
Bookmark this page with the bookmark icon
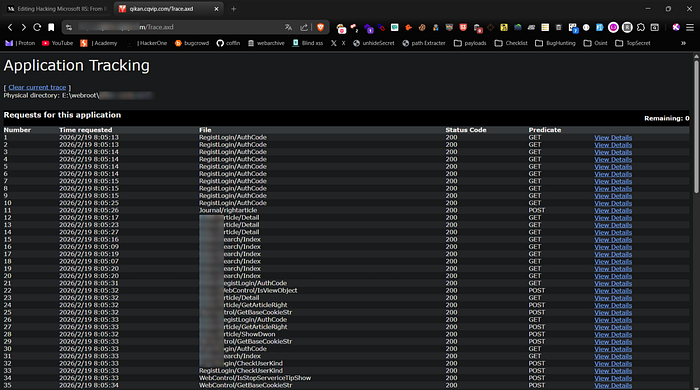tap(51, 27)
